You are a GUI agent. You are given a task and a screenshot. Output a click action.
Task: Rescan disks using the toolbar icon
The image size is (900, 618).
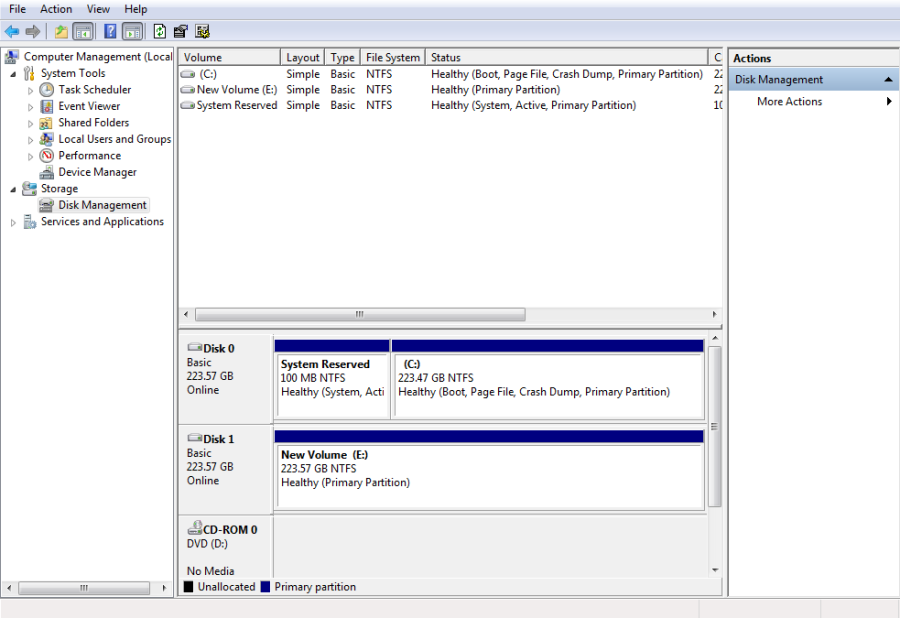(x=203, y=31)
